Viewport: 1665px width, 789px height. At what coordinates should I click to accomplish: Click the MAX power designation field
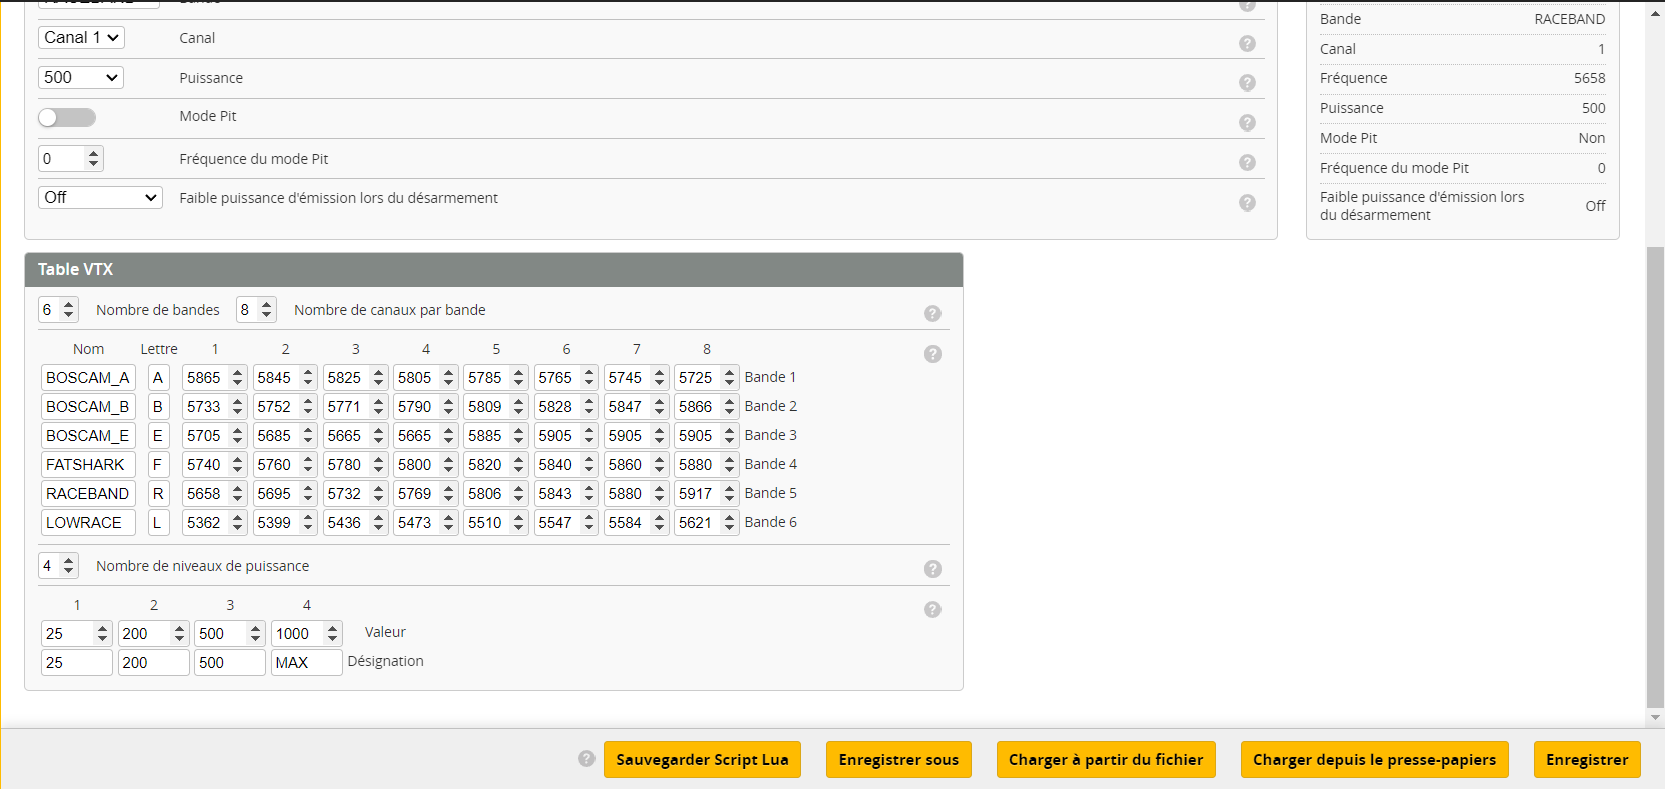[x=306, y=663]
